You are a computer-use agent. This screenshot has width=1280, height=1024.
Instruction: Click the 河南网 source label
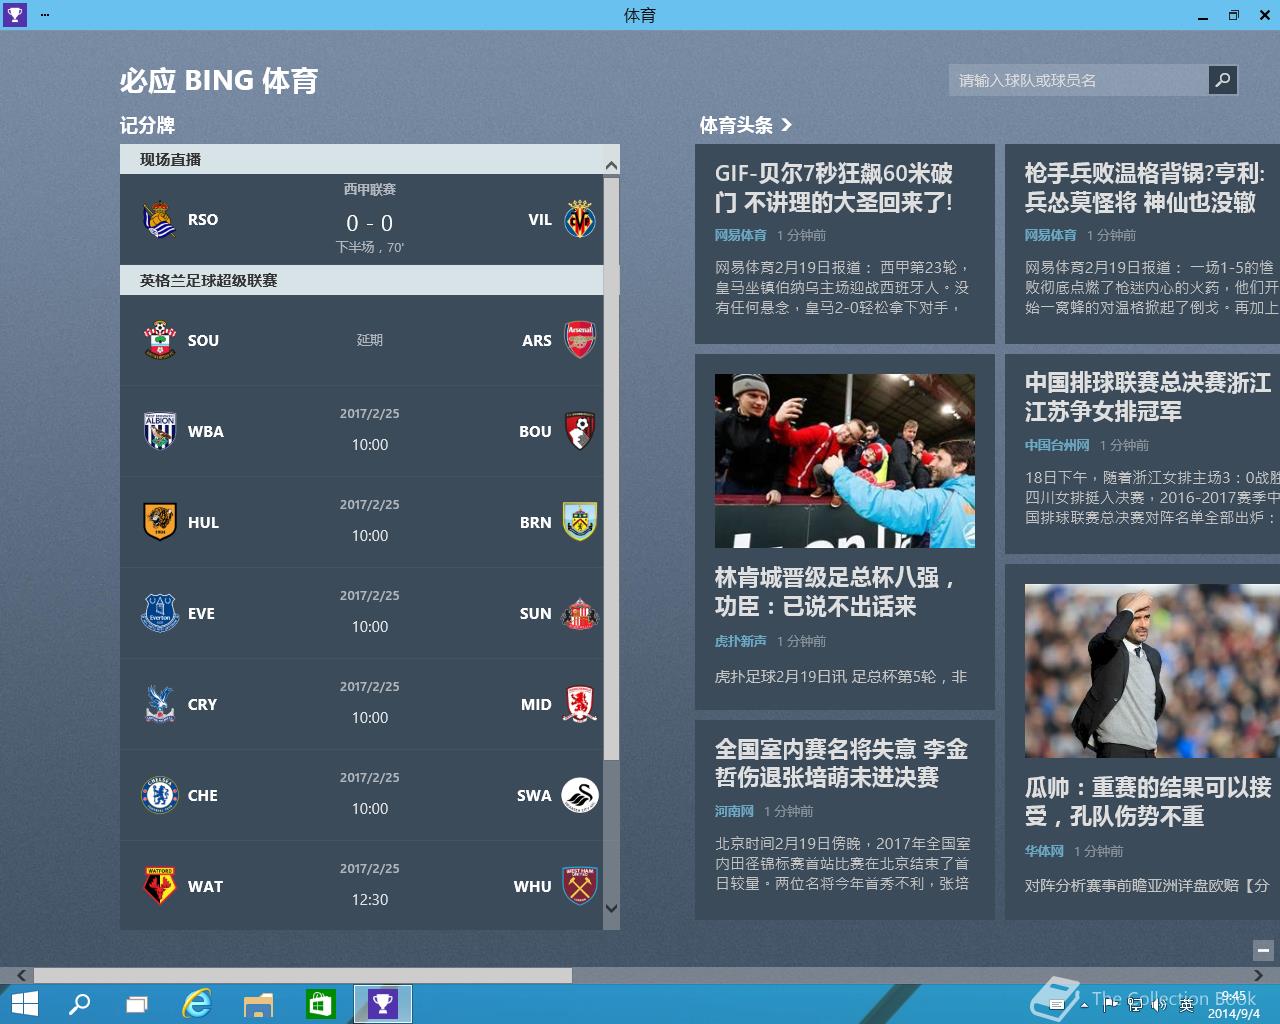(x=734, y=811)
